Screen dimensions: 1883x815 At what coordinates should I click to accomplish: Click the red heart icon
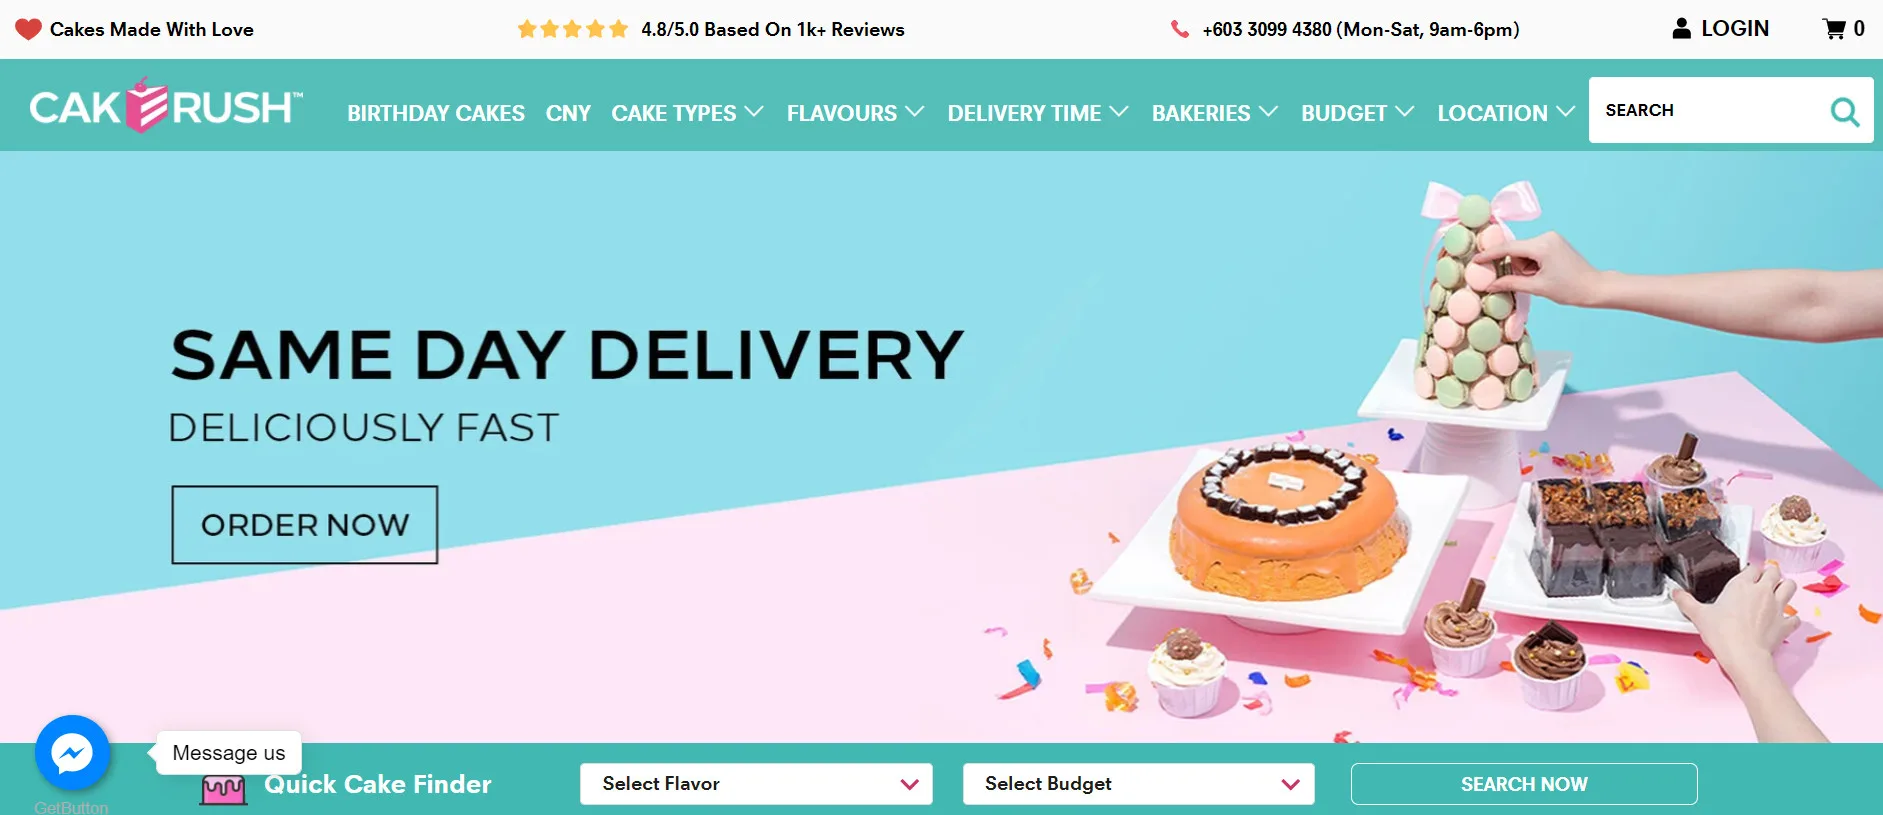[x=28, y=29]
